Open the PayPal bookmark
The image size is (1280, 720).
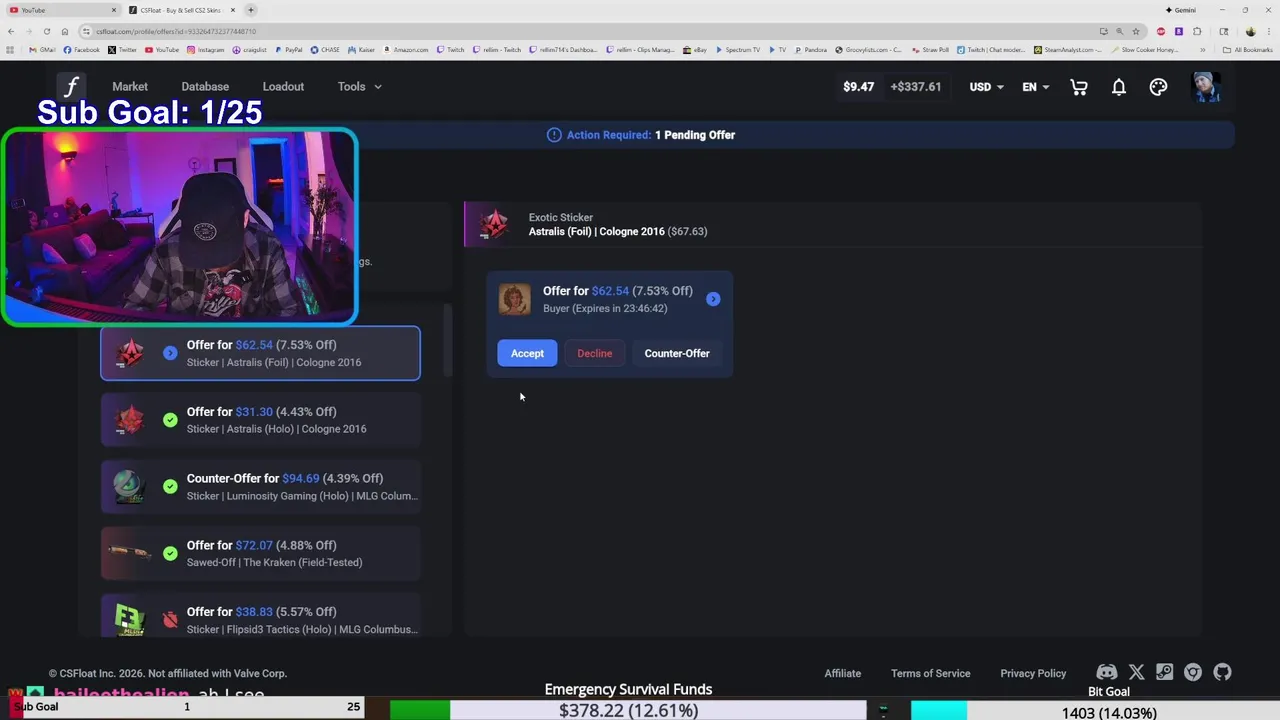pyautogui.click(x=288, y=50)
